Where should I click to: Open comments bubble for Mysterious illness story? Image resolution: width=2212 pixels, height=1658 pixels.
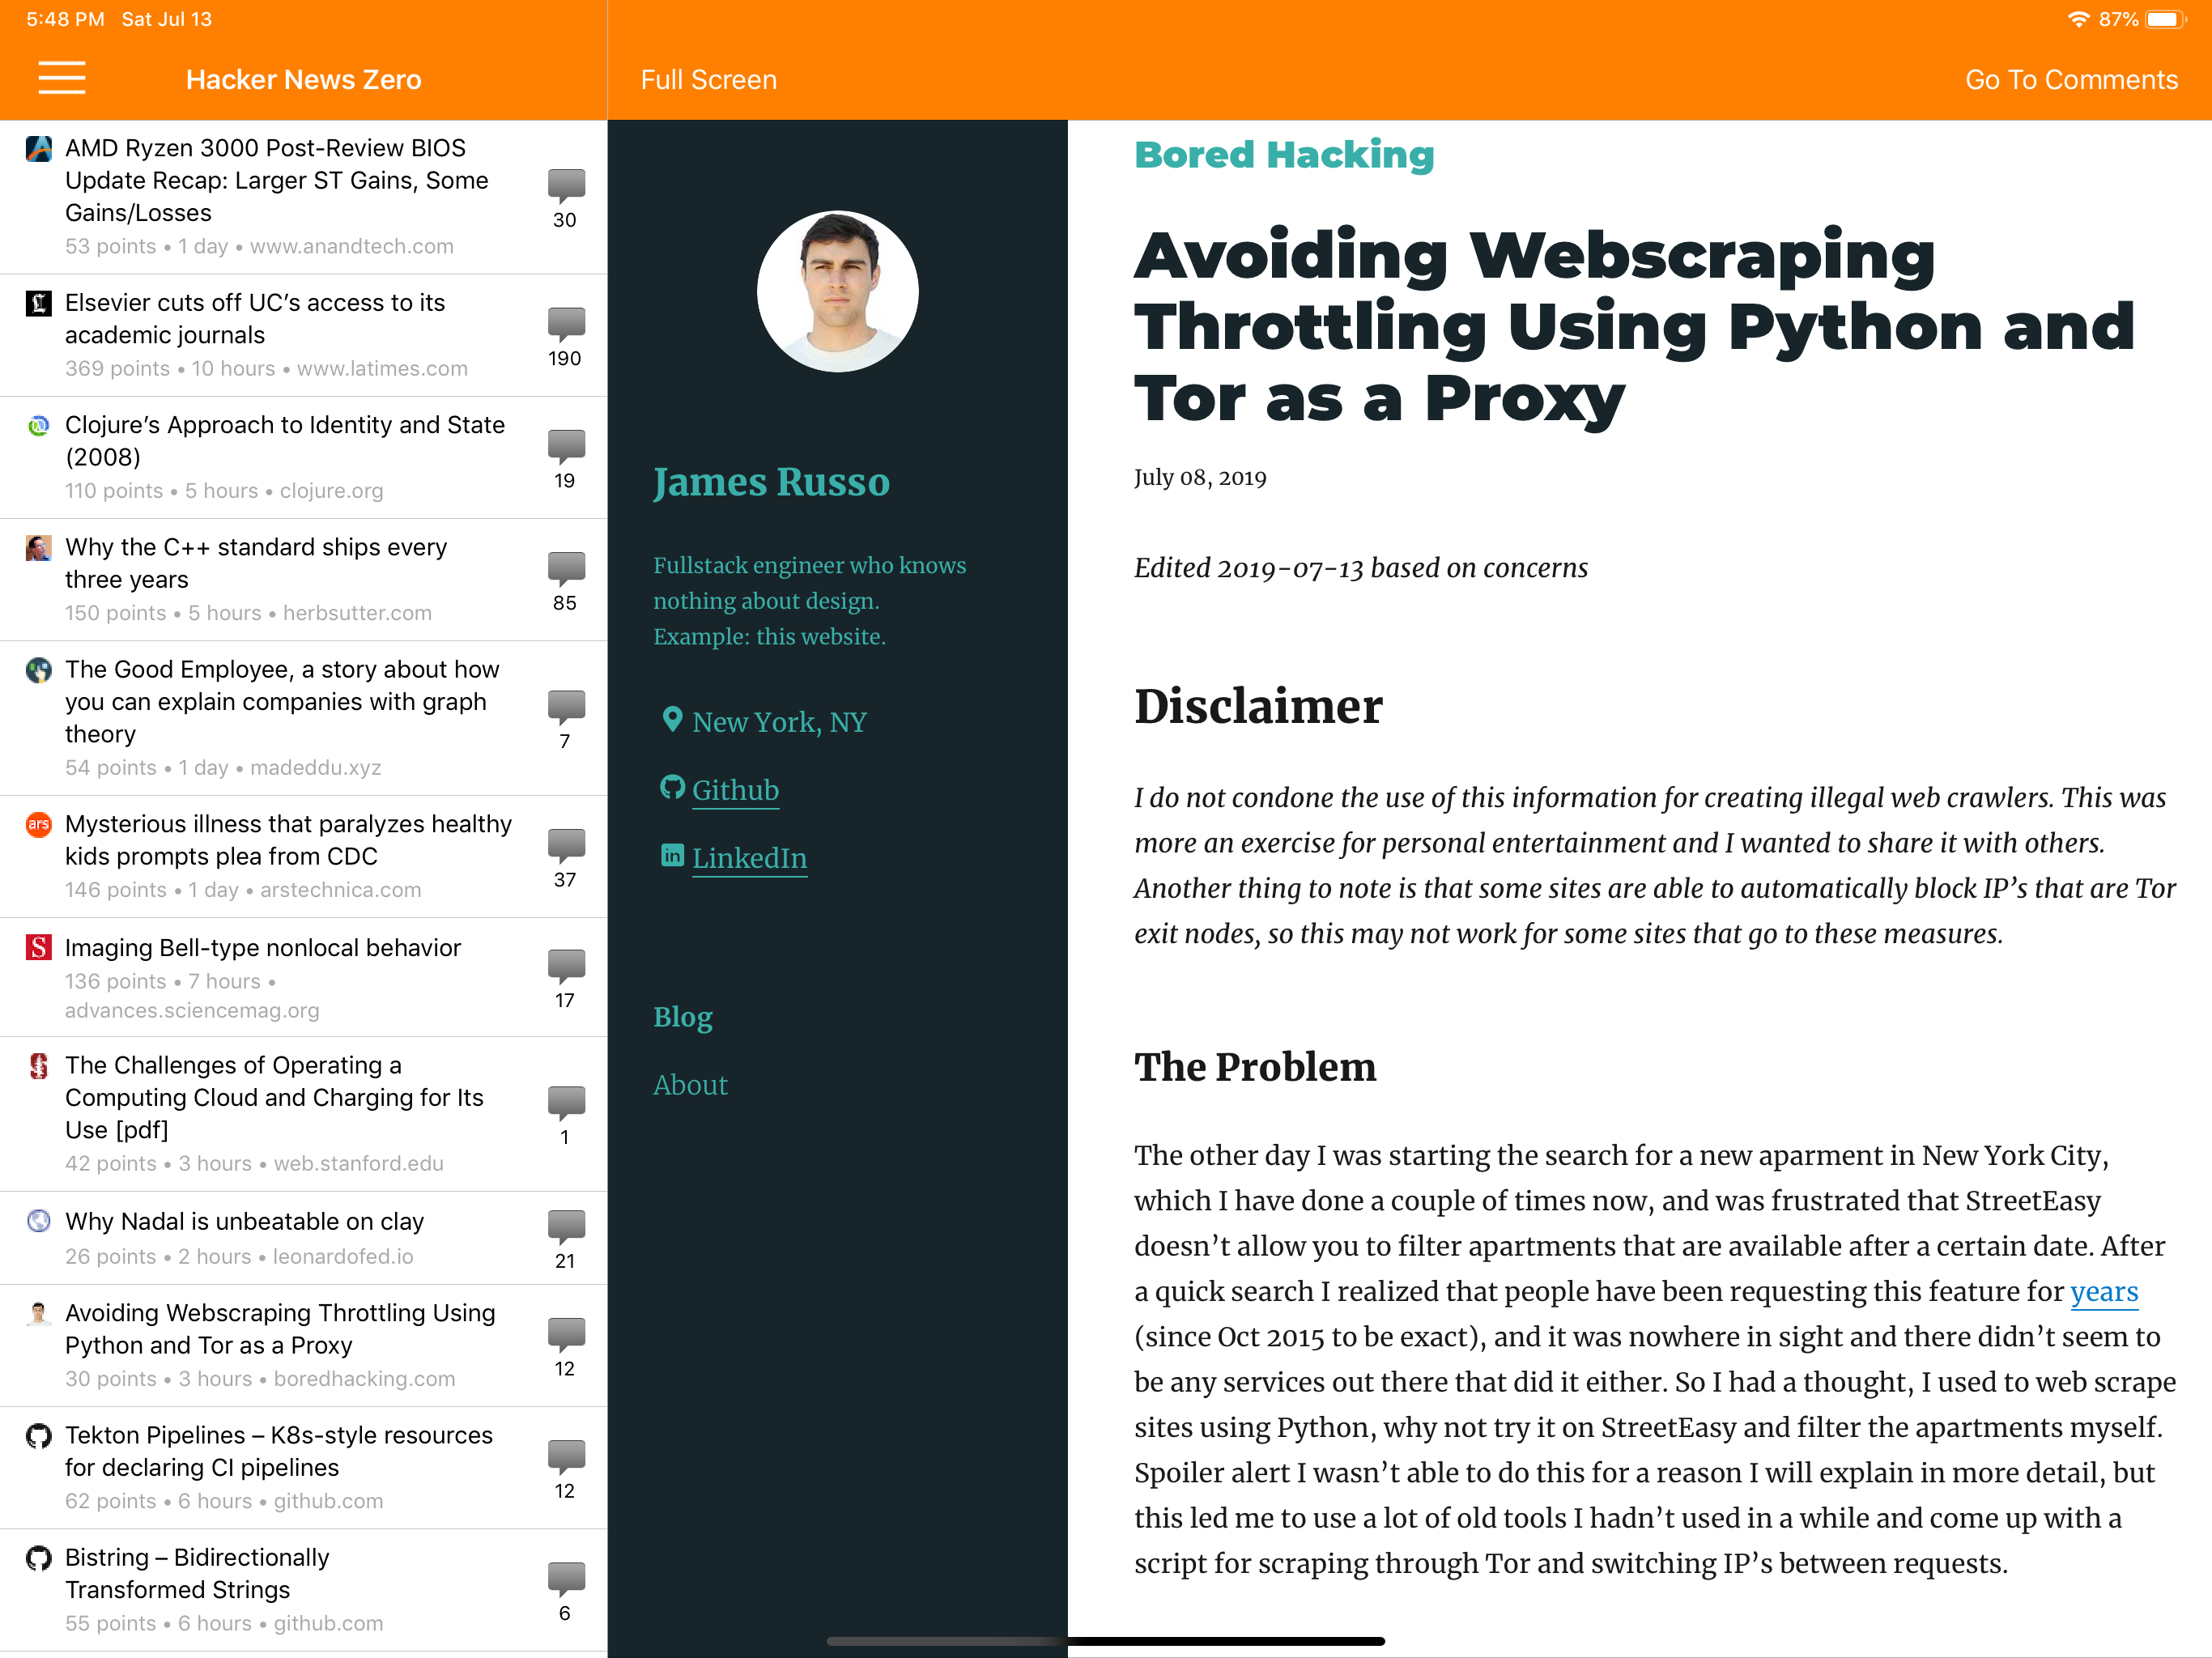566,858
